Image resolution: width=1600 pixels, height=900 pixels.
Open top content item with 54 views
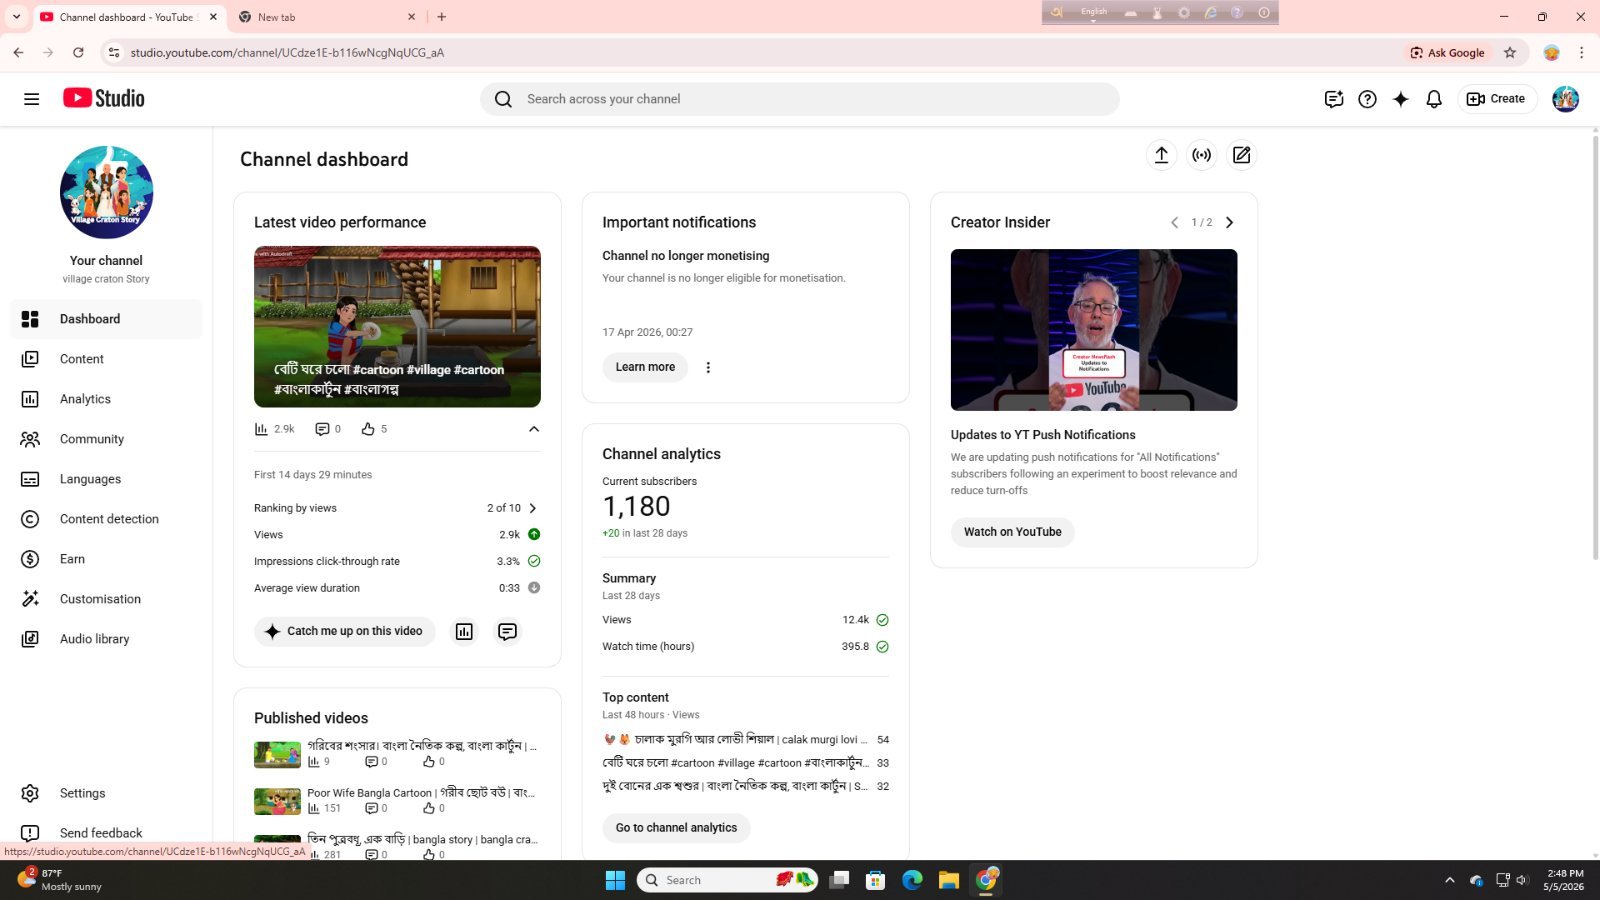coord(745,740)
